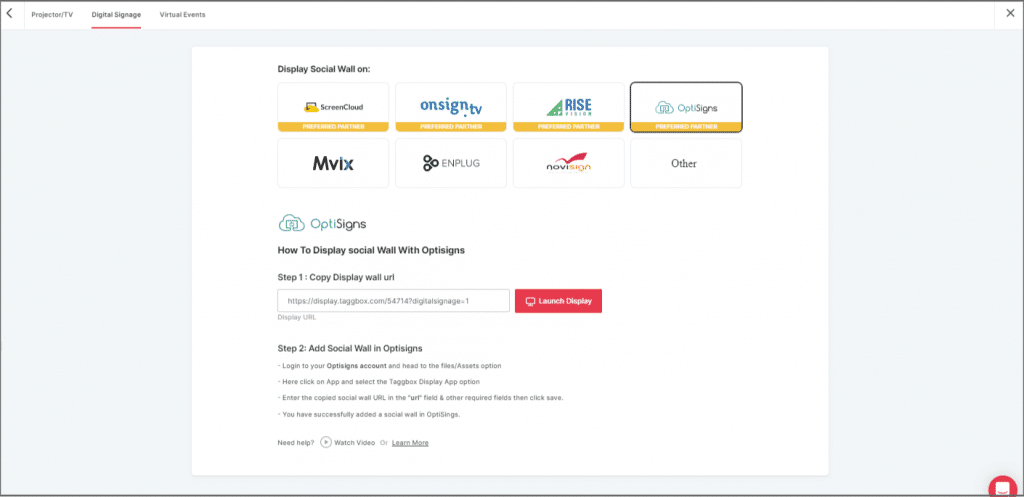1024x497 pixels.
Task: Switch to the Projector/TV tab
Action: pos(52,14)
